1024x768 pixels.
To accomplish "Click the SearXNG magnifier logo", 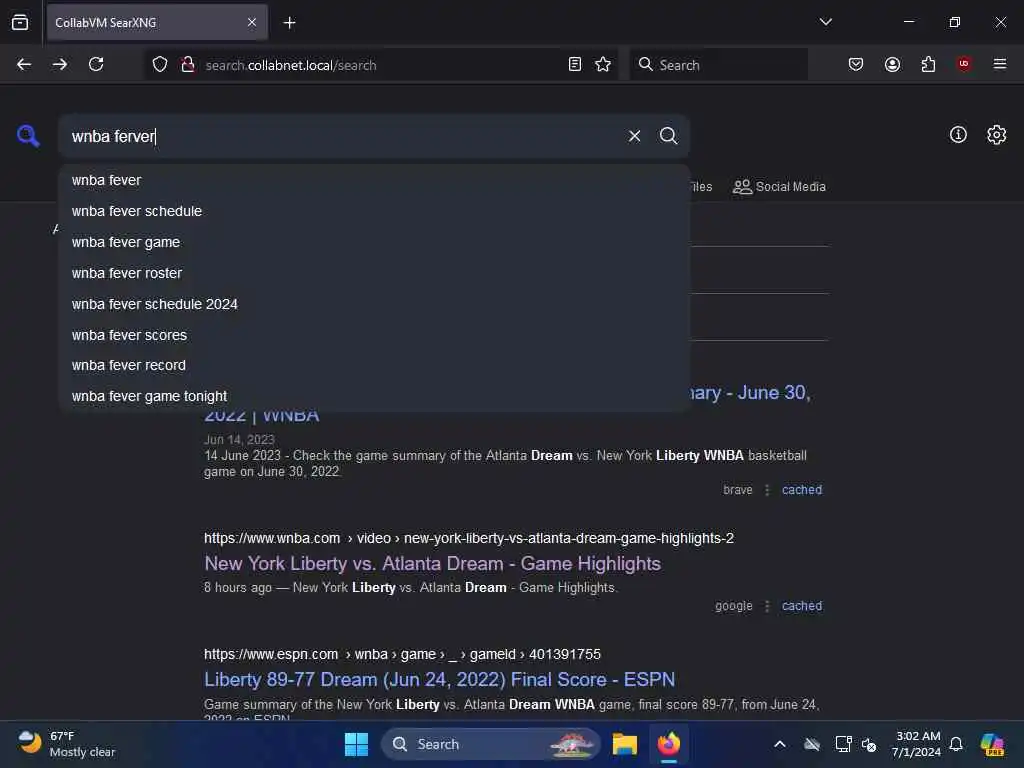I will tap(28, 136).
